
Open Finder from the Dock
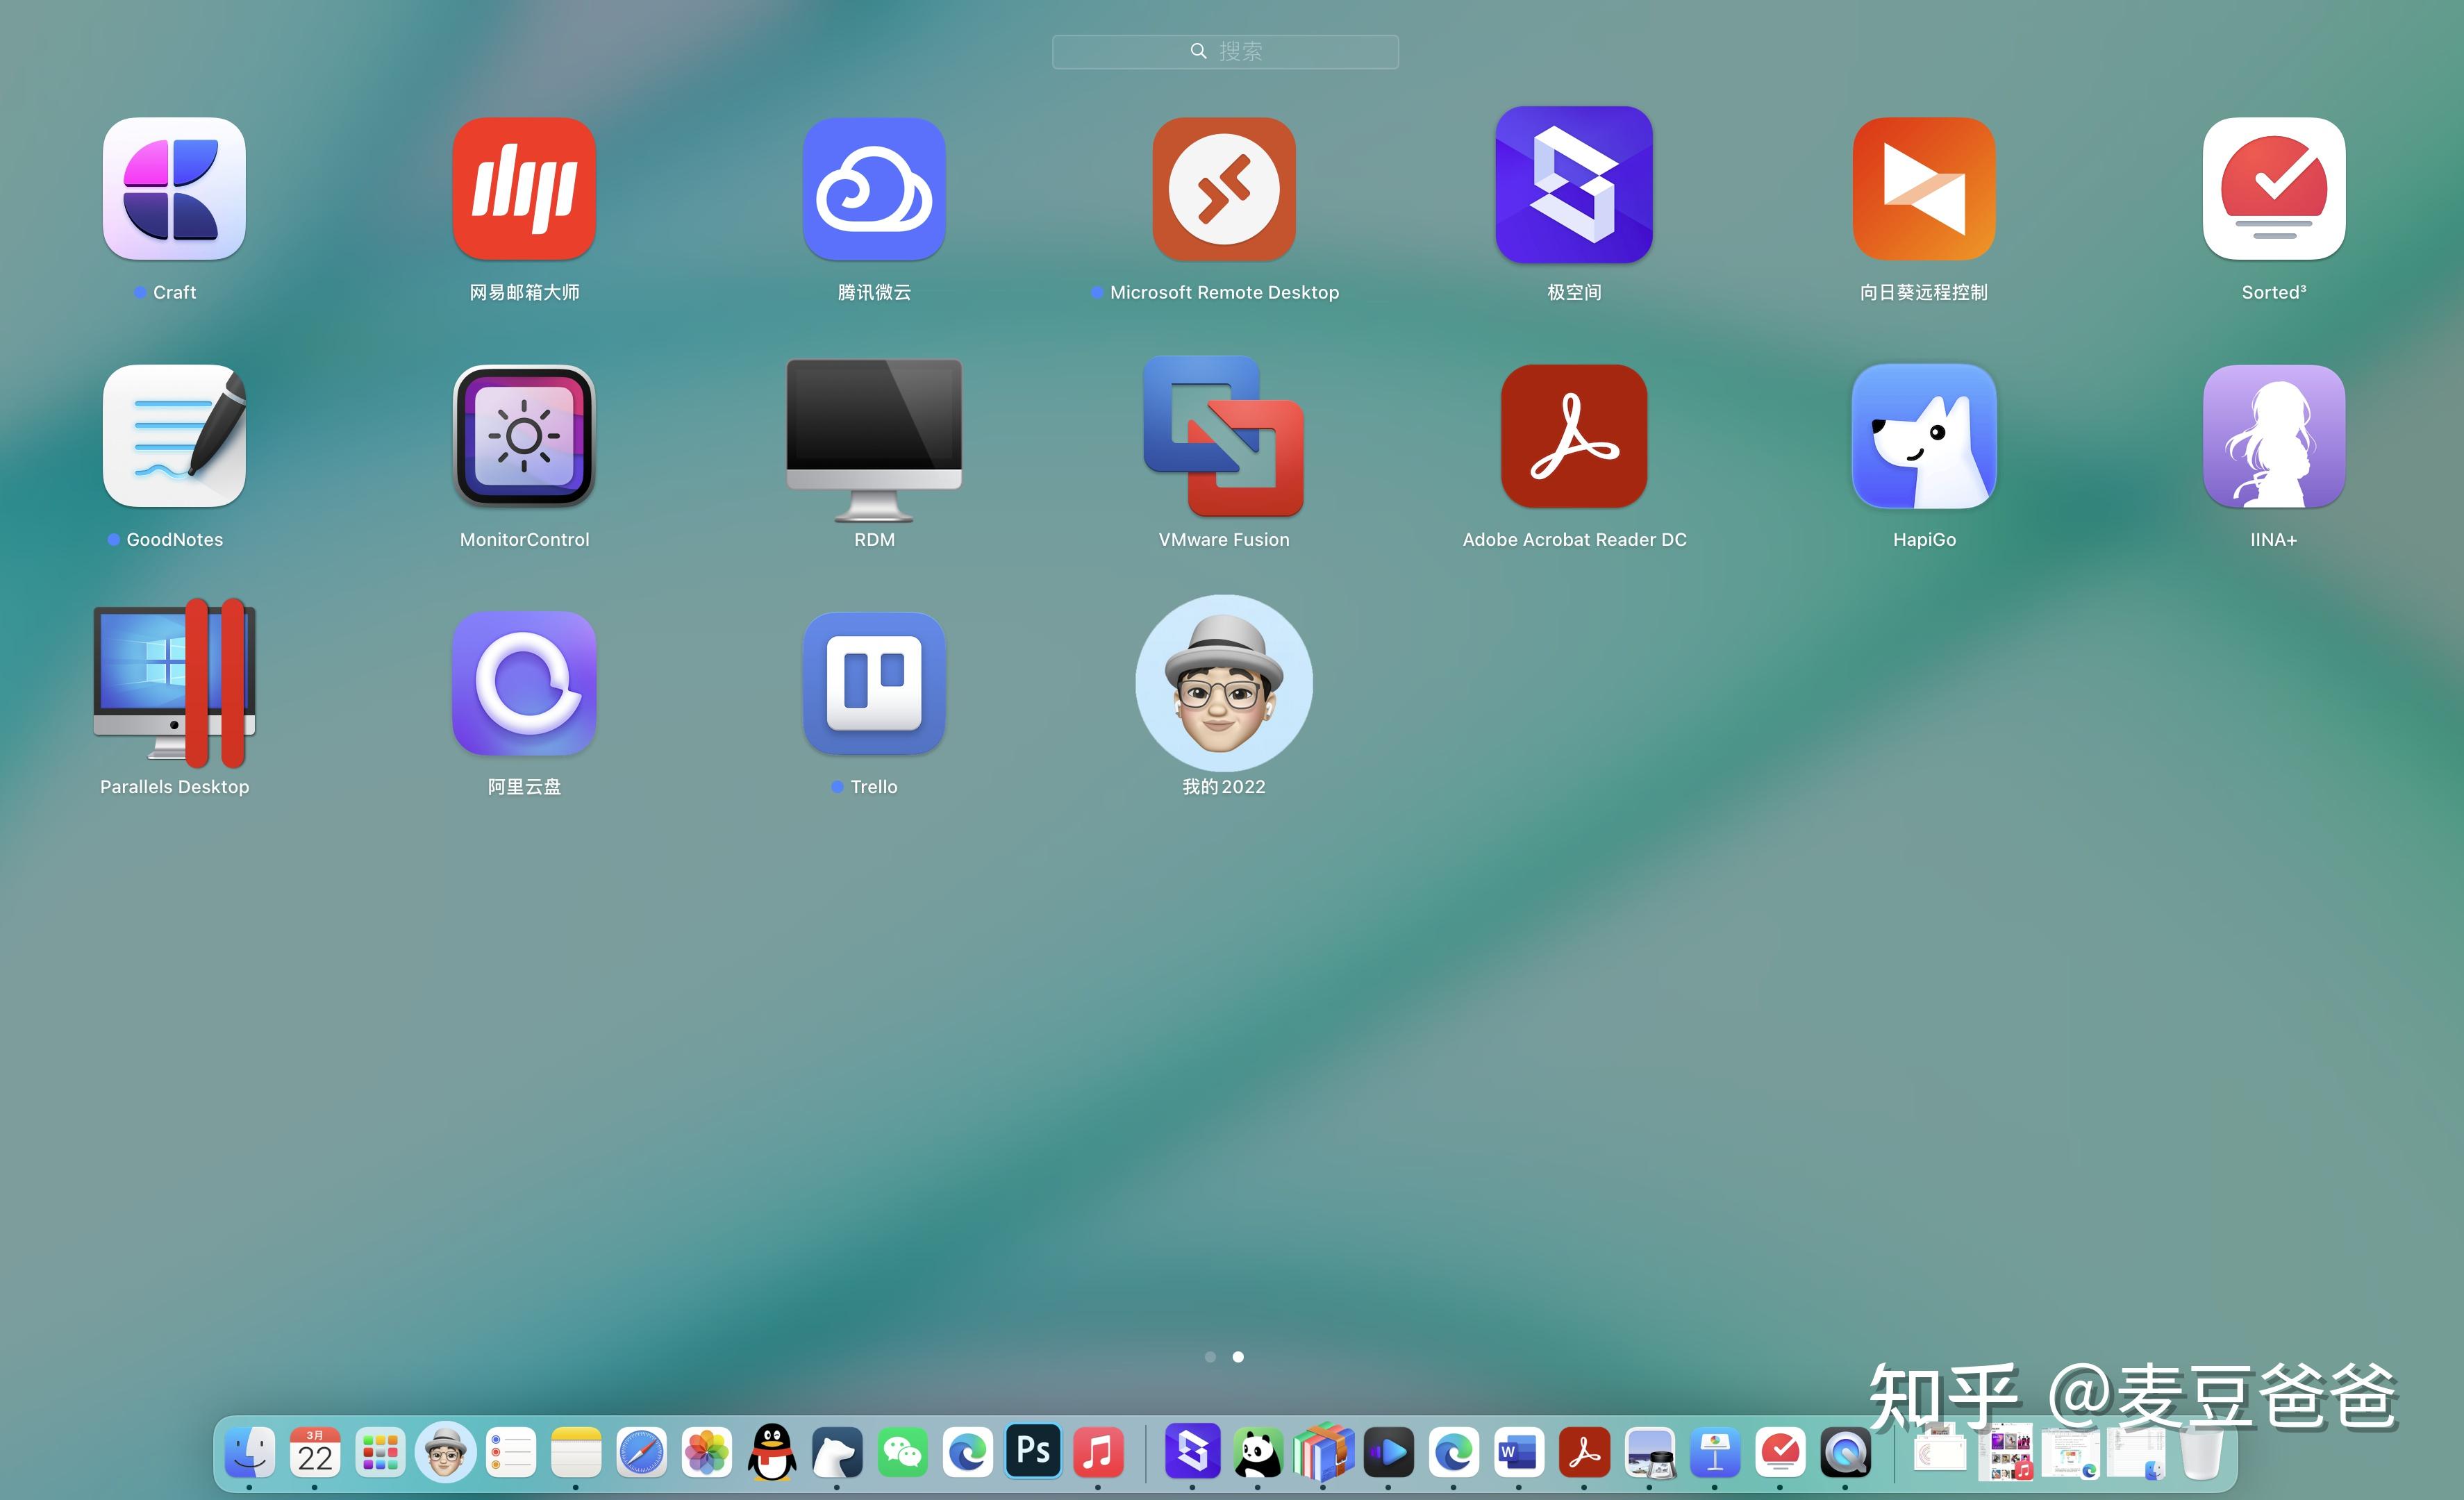click(249, 1452)
